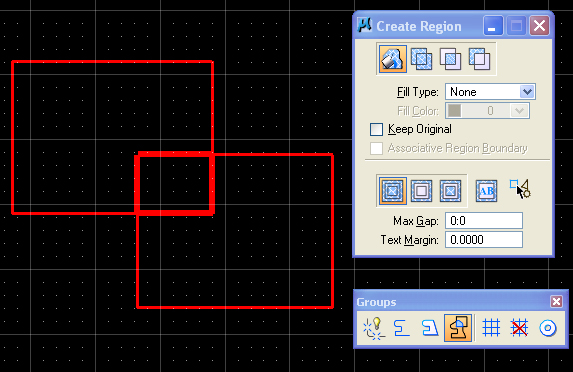Enable Dynamic Area cursor icon

coord(520,189)
